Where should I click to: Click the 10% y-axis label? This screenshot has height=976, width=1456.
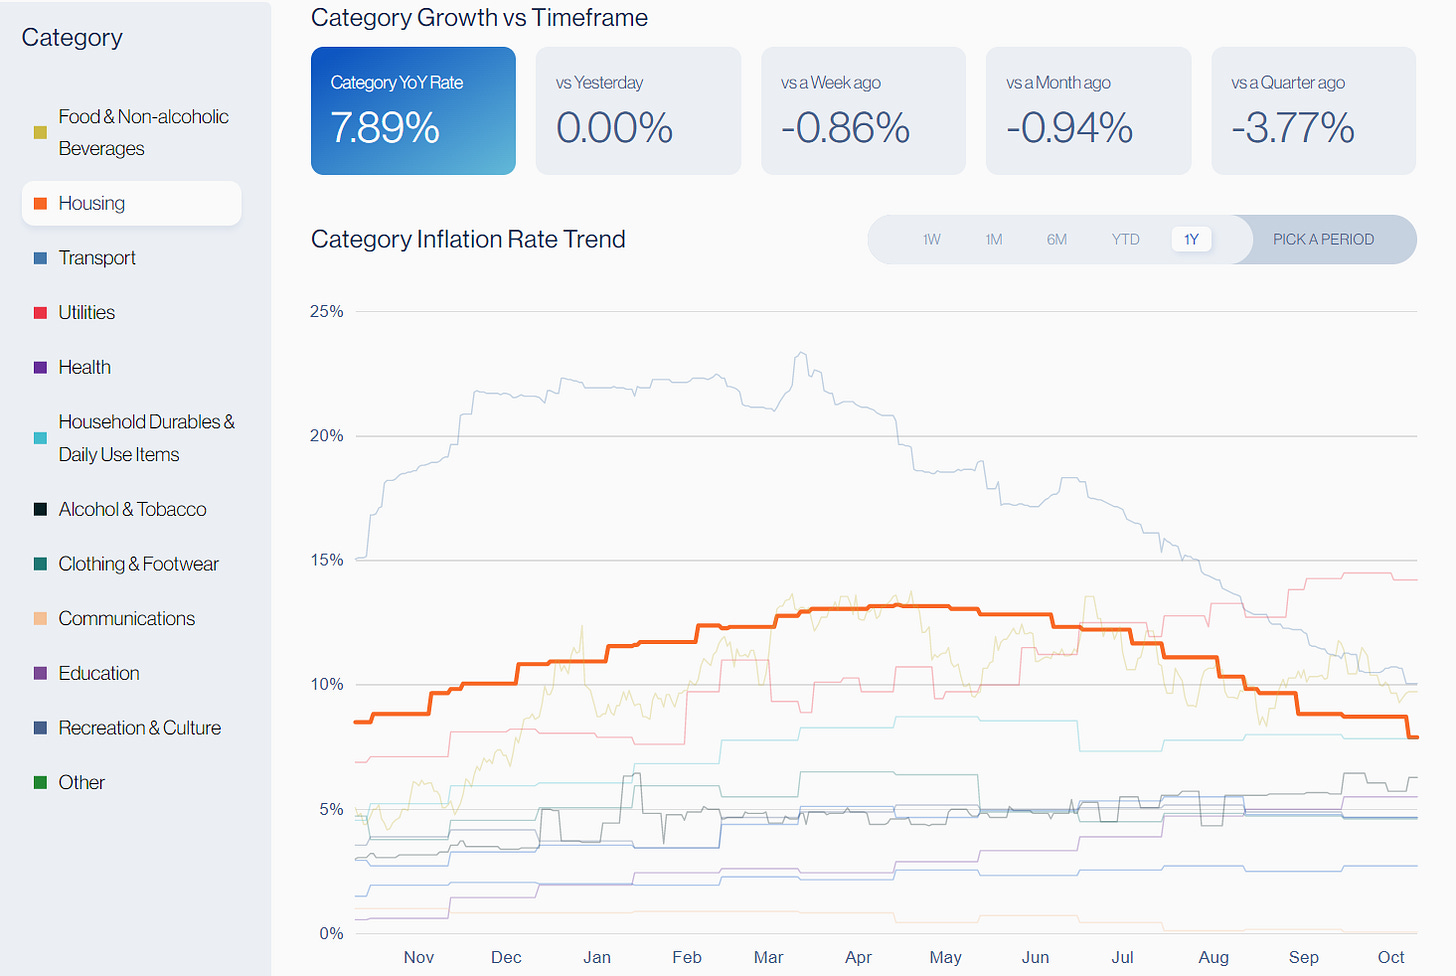coord(326,685)
